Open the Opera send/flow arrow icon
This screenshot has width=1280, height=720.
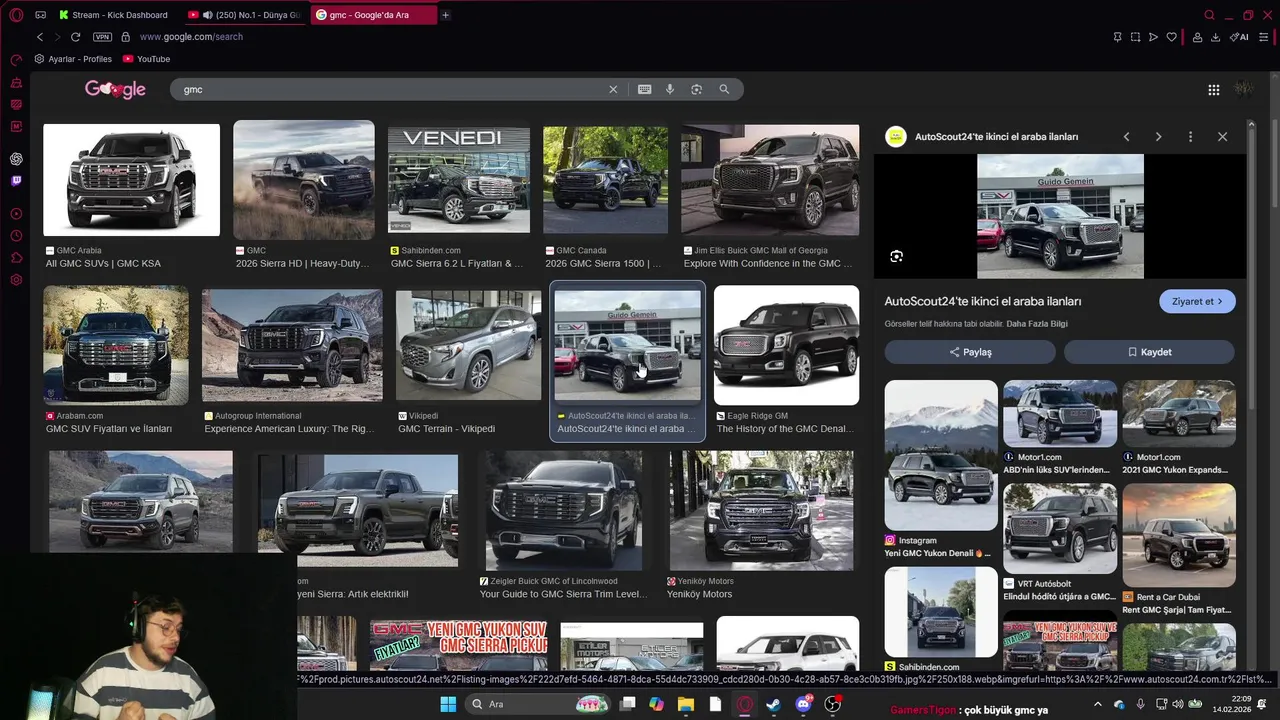[x=1153, y=37]
